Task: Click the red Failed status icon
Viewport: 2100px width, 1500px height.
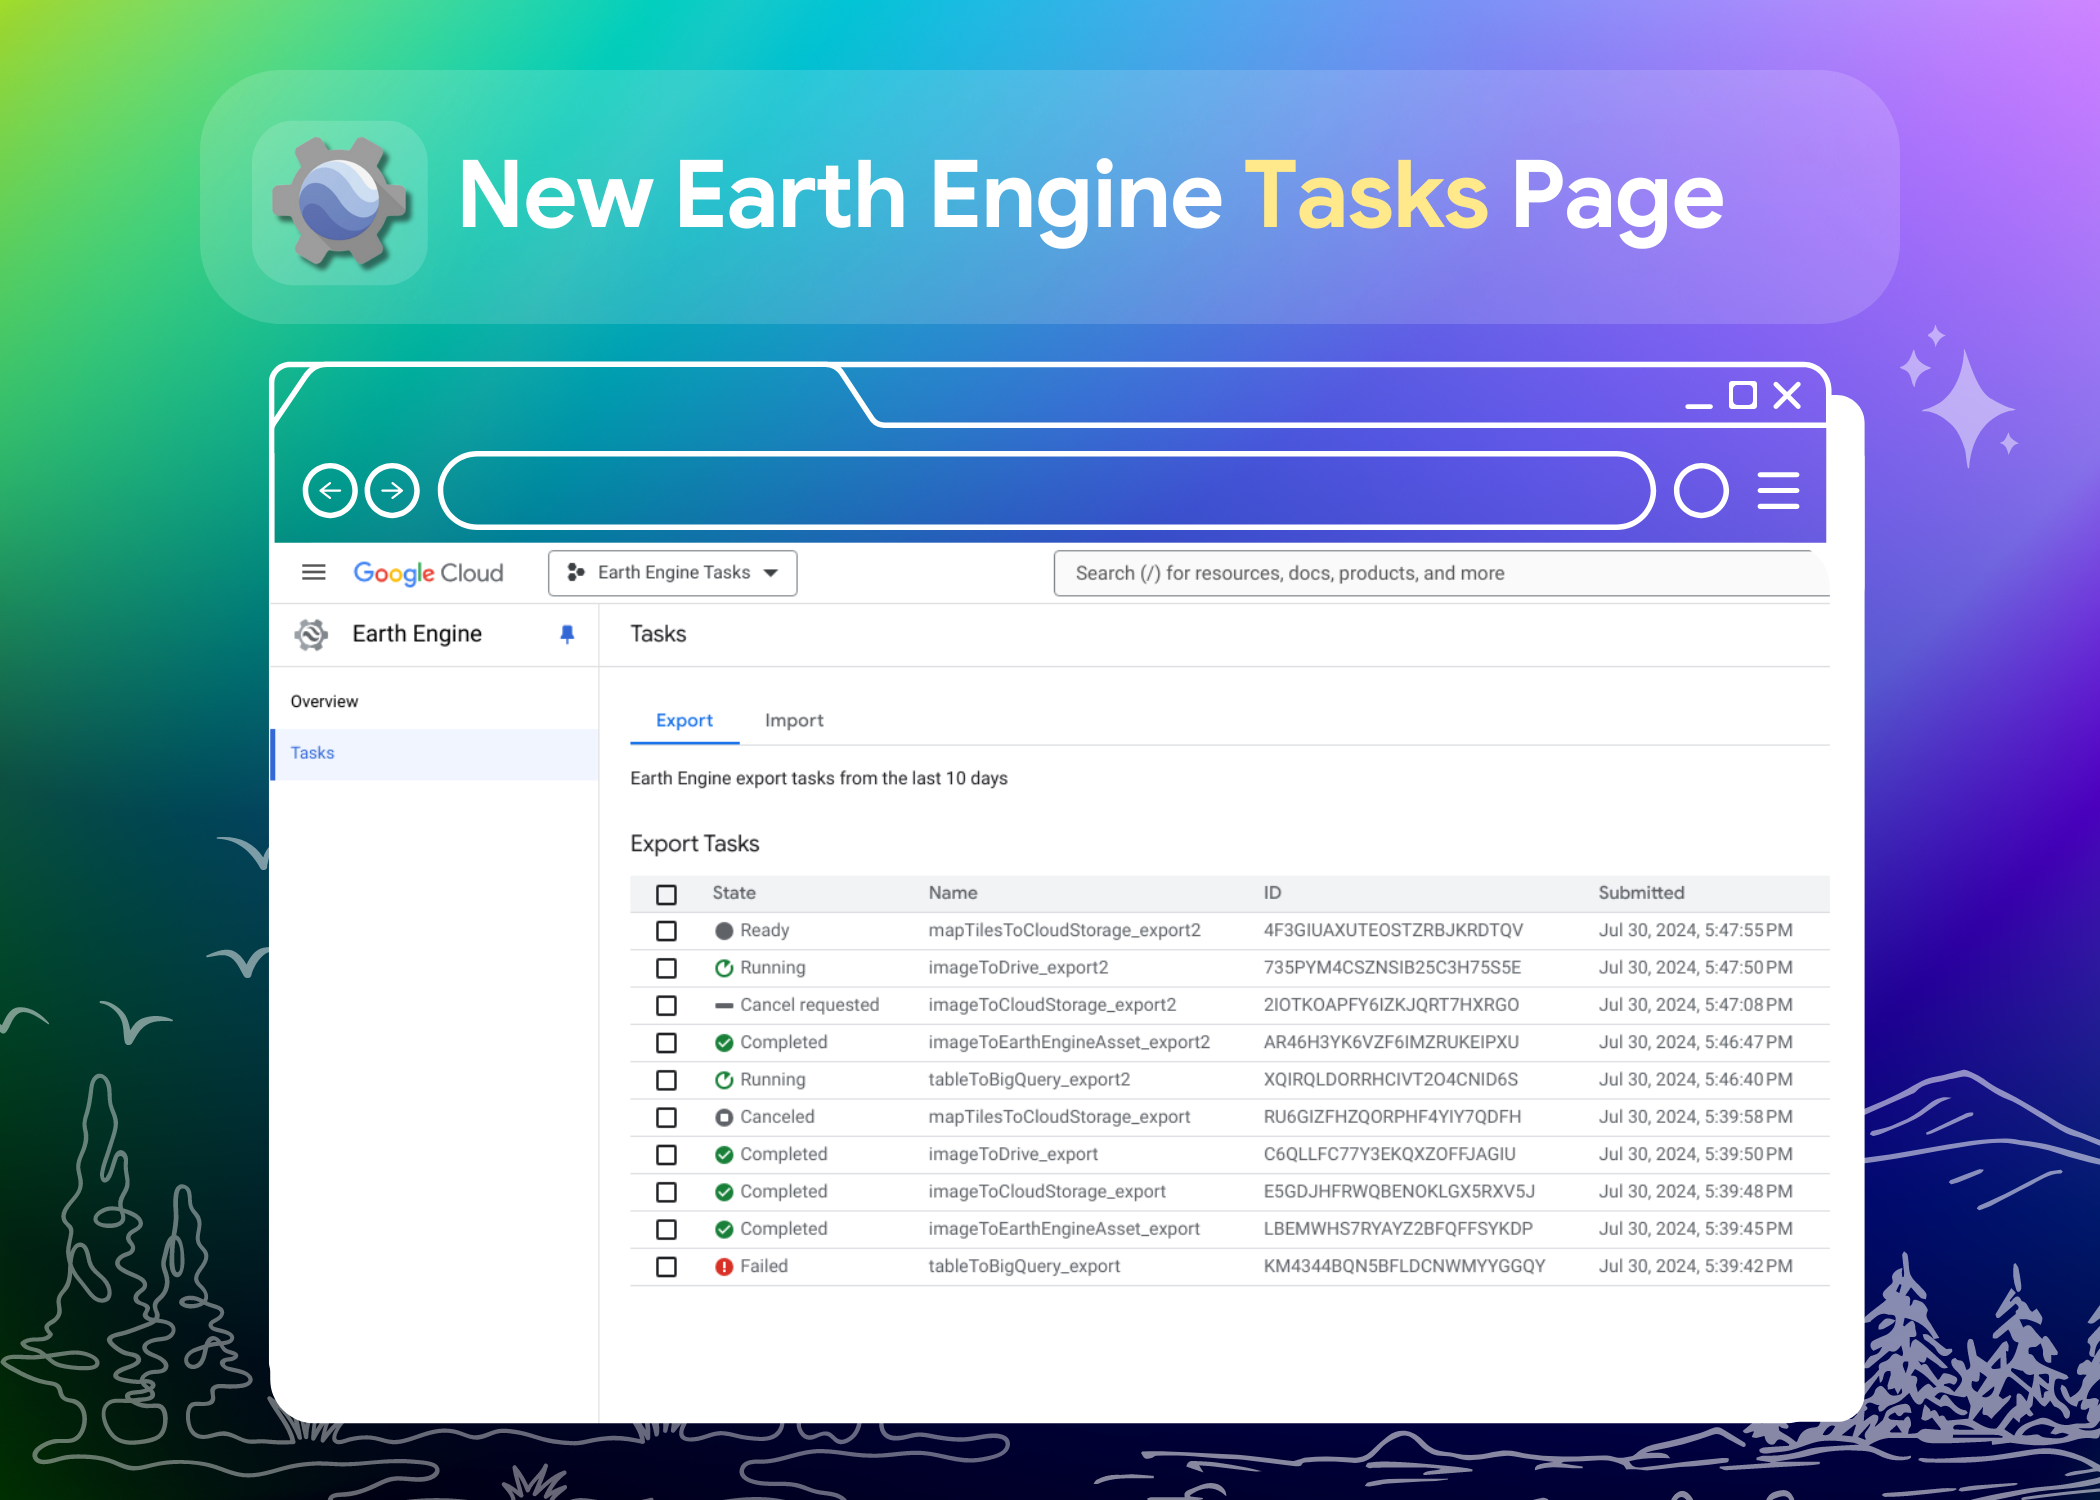Action: pyautogui.click(x=724, y=1266)
